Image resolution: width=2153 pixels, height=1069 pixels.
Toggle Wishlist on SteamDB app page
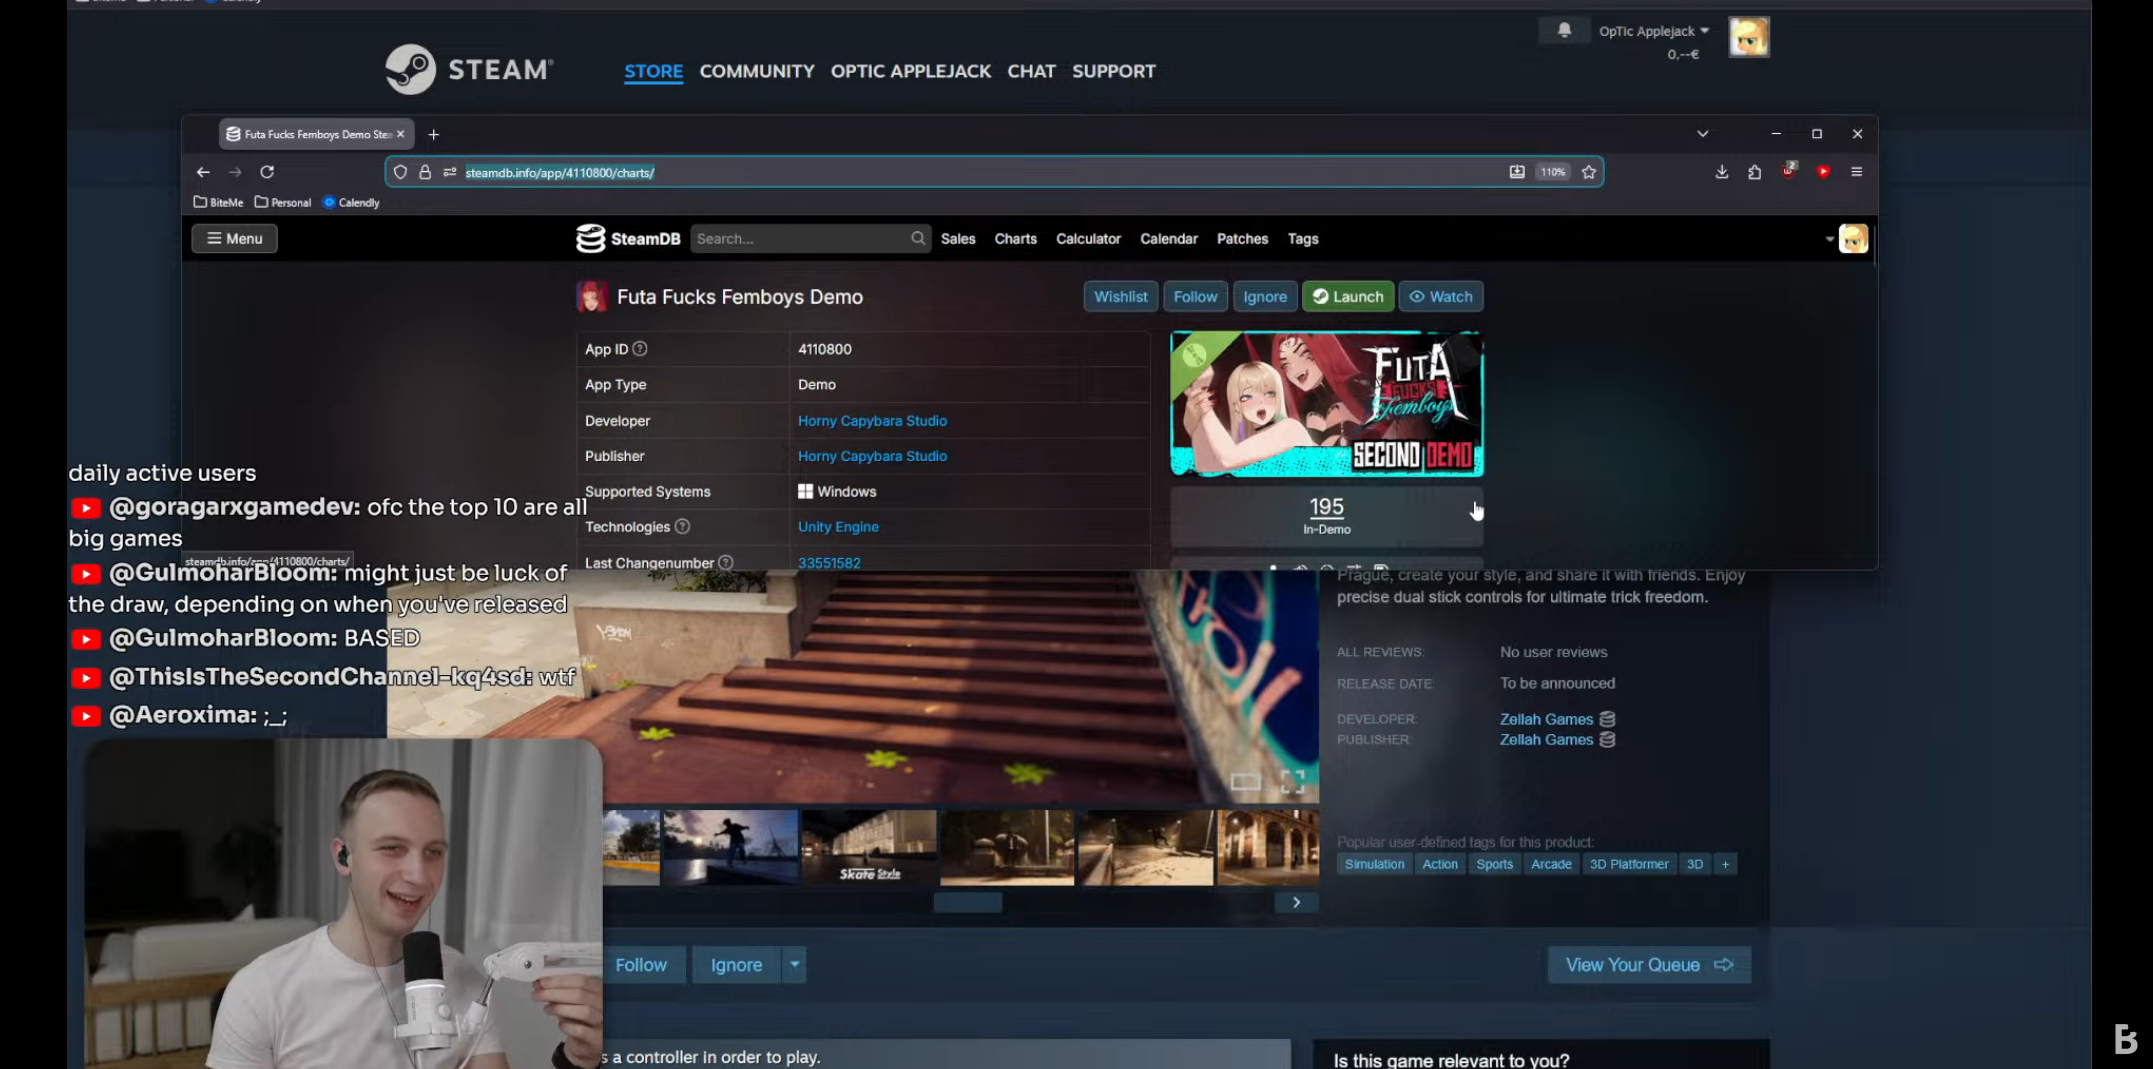pos(1120,296)
